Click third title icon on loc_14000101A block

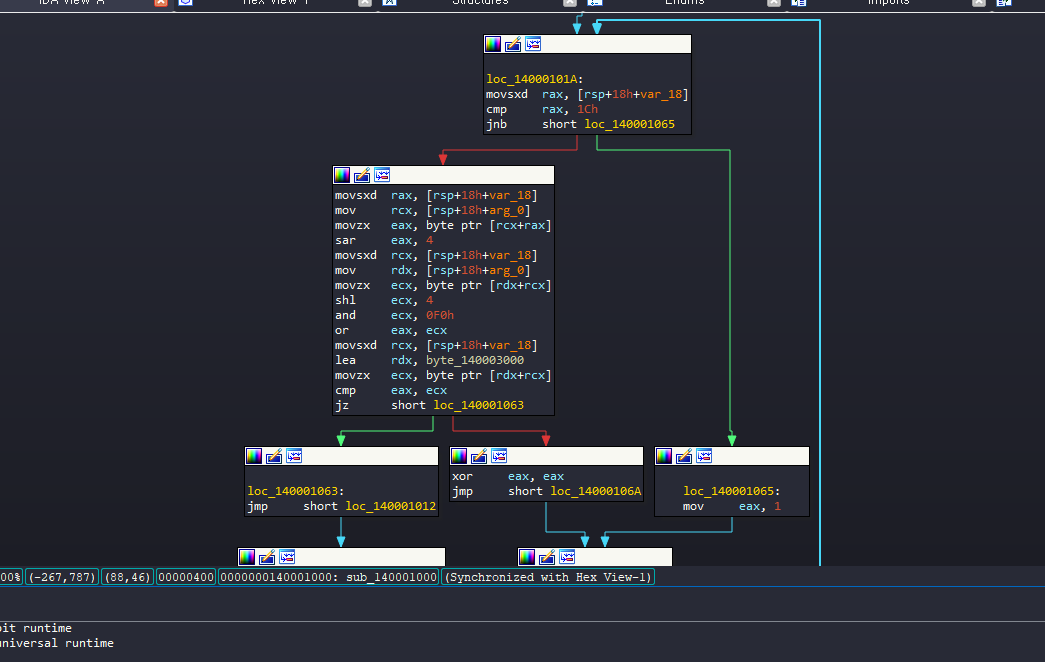click(x=532, y=44)
